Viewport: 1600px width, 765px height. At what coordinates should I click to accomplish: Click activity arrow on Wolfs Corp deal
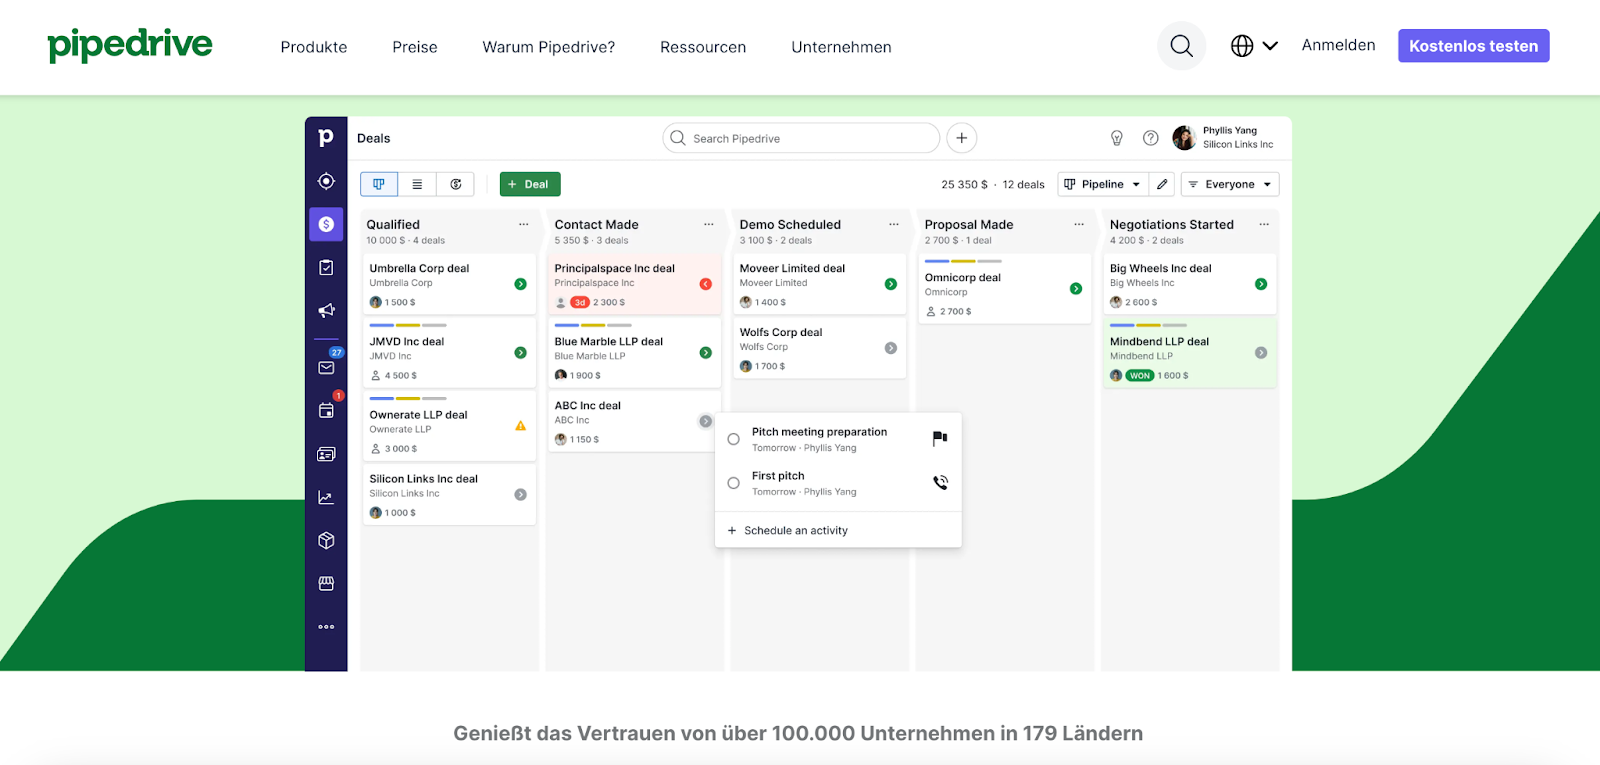pyautogui.click(x=890, y=348)
